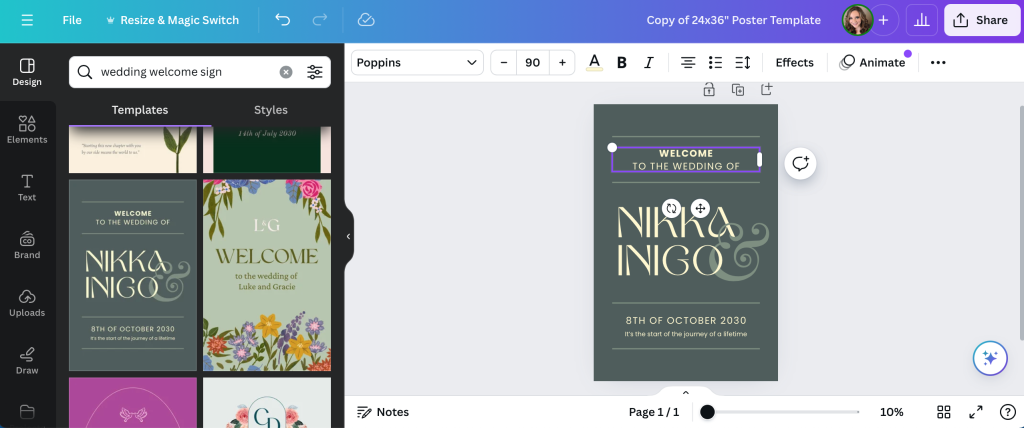Image resolution: width=1024 pixels, height=428 pixels.
Task: Select the purple template thumbnail
Action: 133,403
